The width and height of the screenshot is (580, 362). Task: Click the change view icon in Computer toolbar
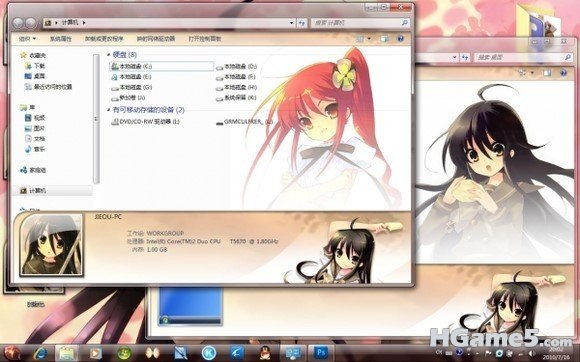(x=360, y=38)
